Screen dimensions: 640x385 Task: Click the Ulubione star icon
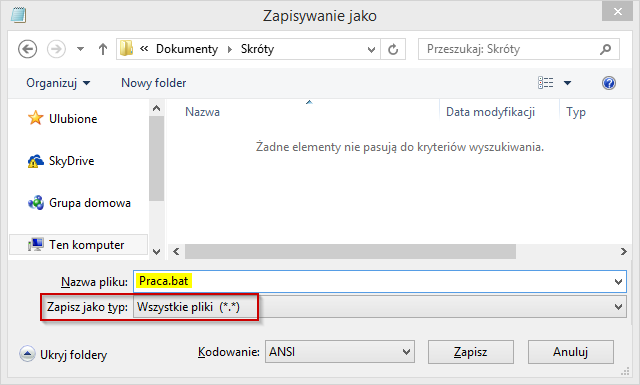tap(36, 118)
